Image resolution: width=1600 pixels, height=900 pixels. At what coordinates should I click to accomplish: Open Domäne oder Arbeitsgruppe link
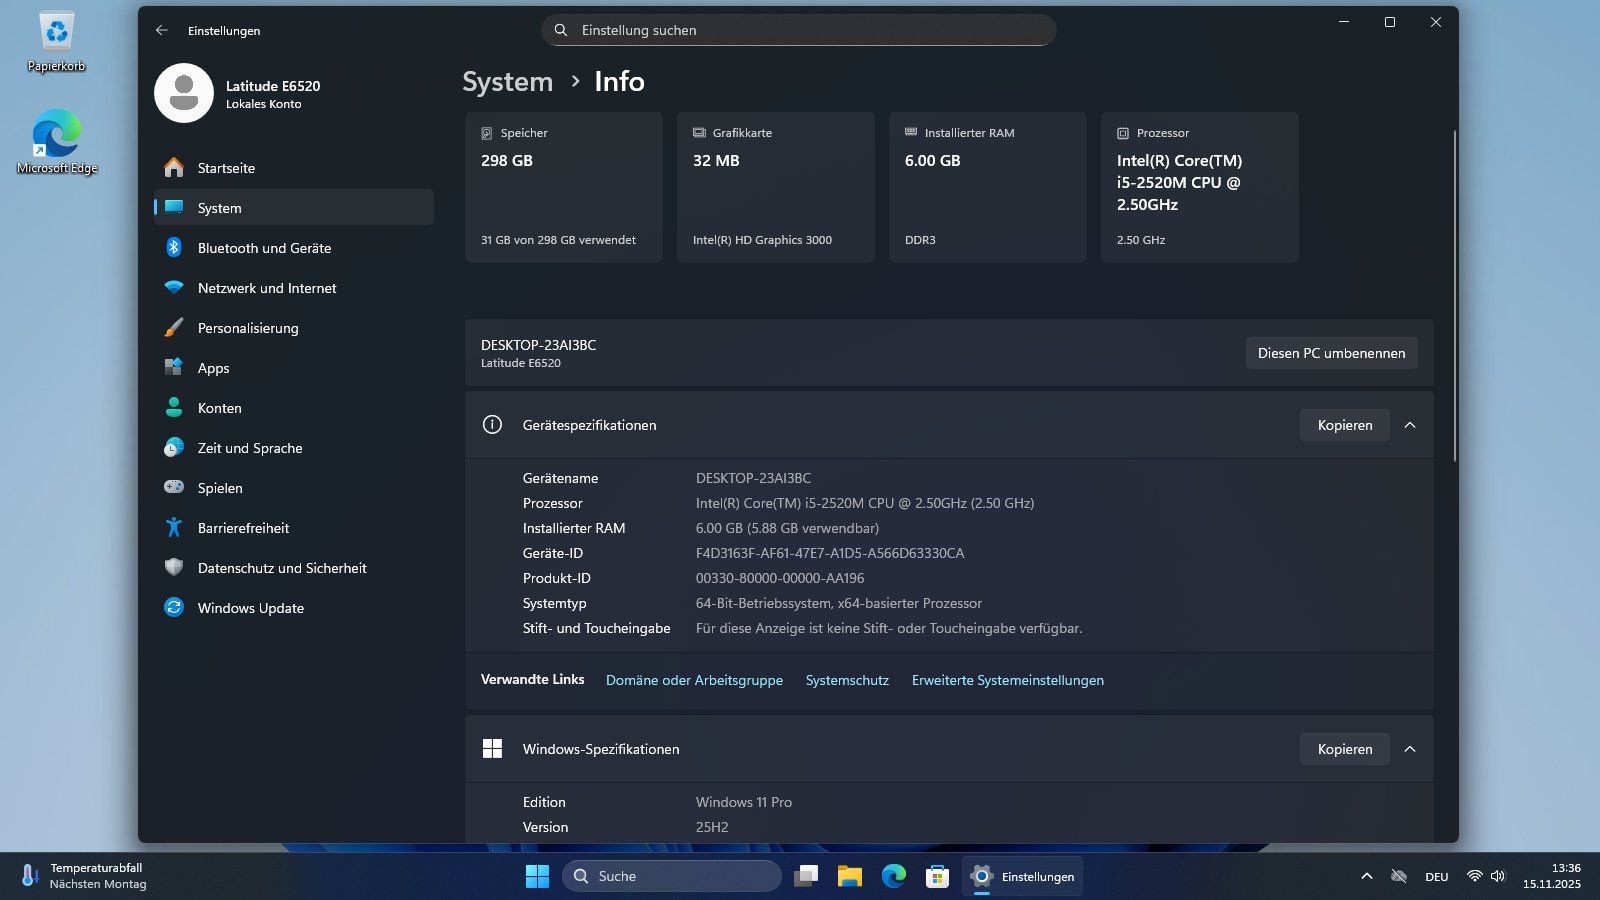pos(694,680)
